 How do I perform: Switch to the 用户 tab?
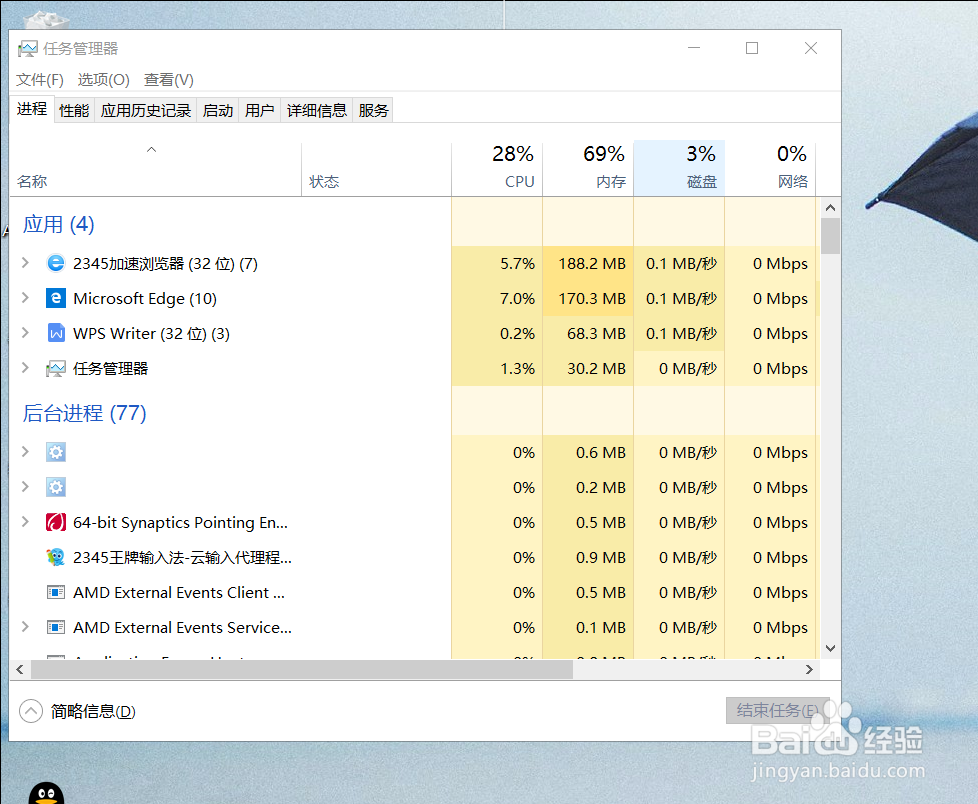point(259,110)
